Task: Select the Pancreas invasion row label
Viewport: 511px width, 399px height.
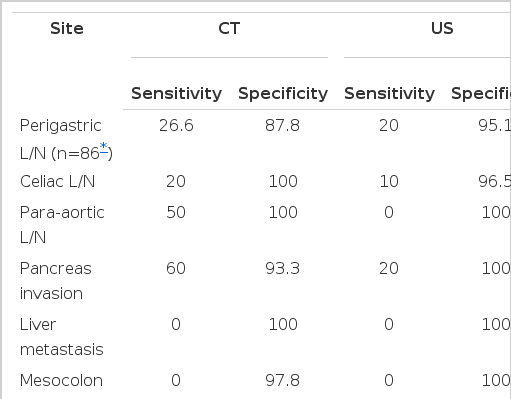Action: [55, 281]
